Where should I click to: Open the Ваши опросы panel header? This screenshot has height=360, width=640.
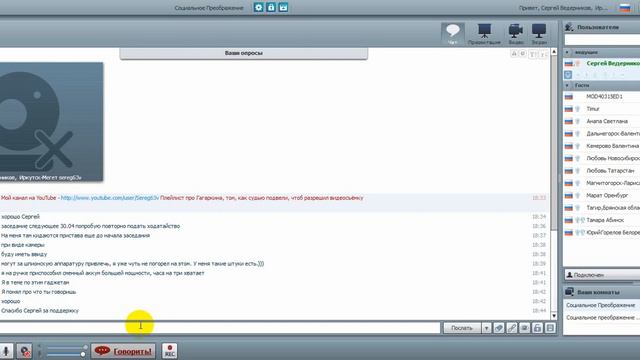[244, 53]
